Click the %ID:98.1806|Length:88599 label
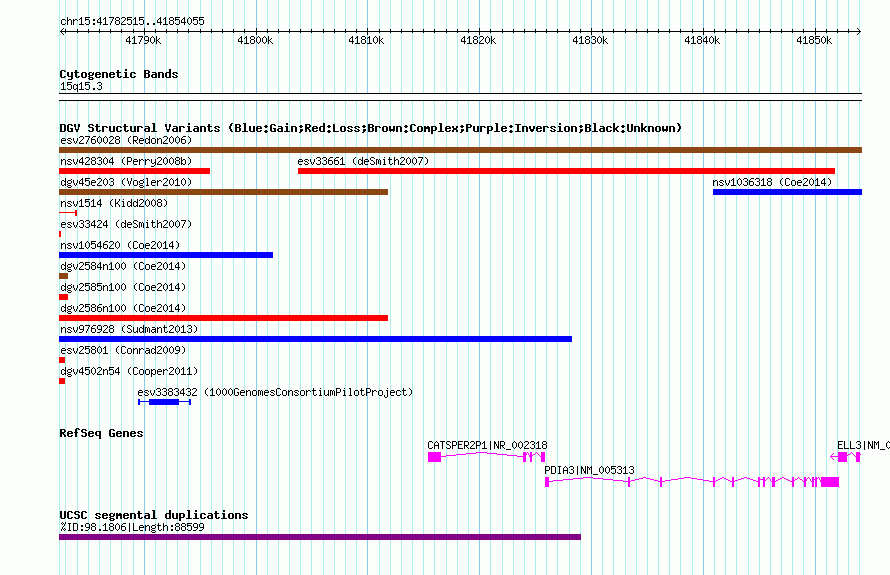Image resolution: width=890 pixels, height=575 pixels. pos(132,527)
